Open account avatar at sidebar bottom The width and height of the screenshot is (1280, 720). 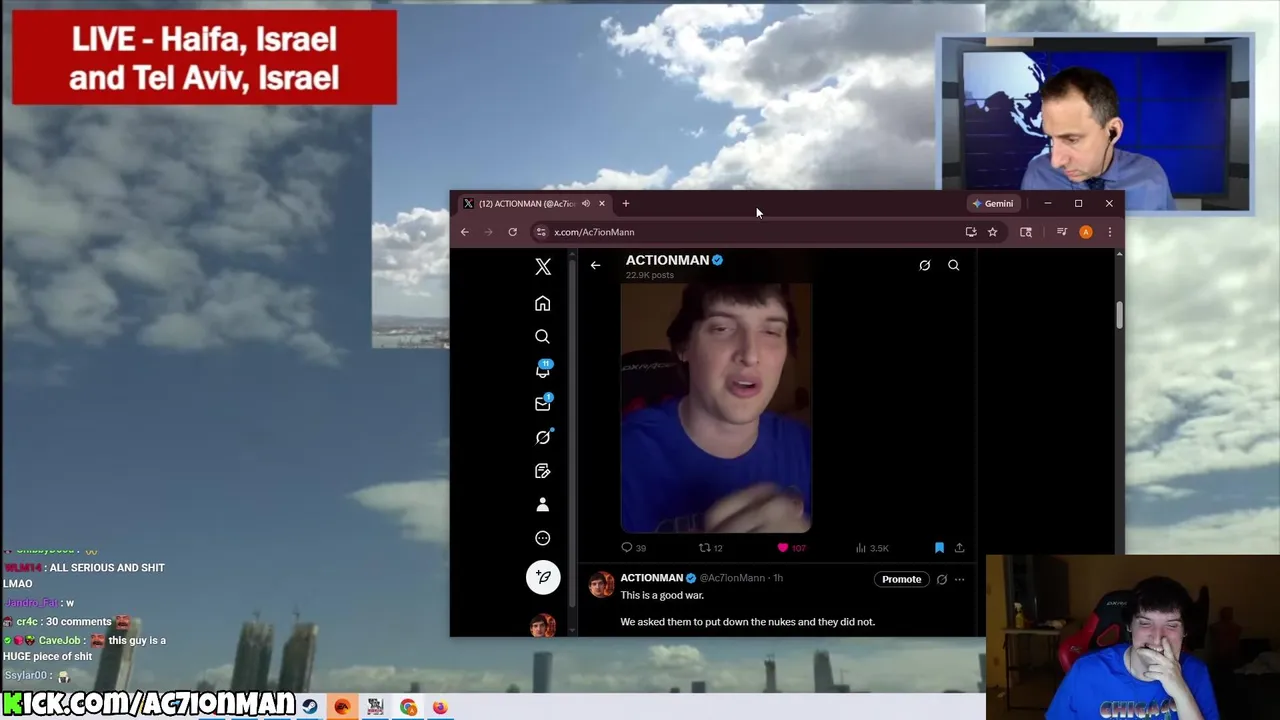542,625
